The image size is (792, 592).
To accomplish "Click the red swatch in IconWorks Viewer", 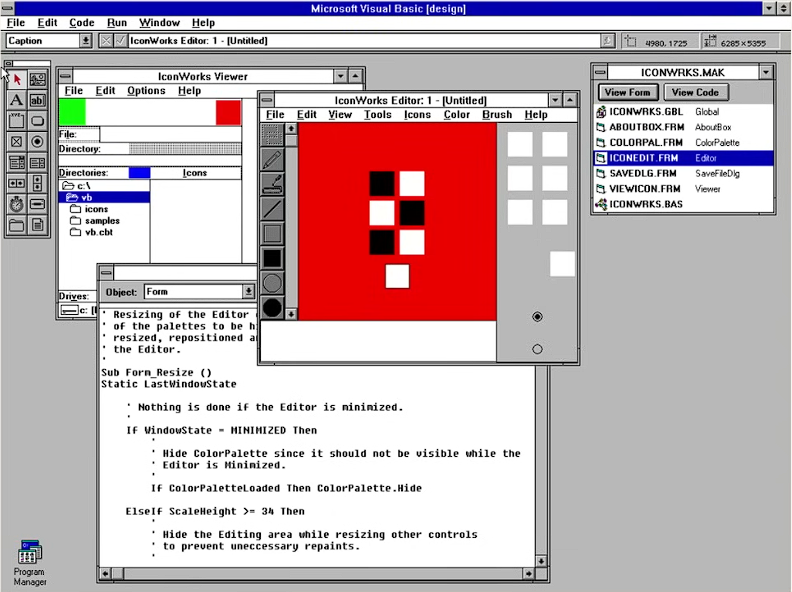I will tap(228, 113).
